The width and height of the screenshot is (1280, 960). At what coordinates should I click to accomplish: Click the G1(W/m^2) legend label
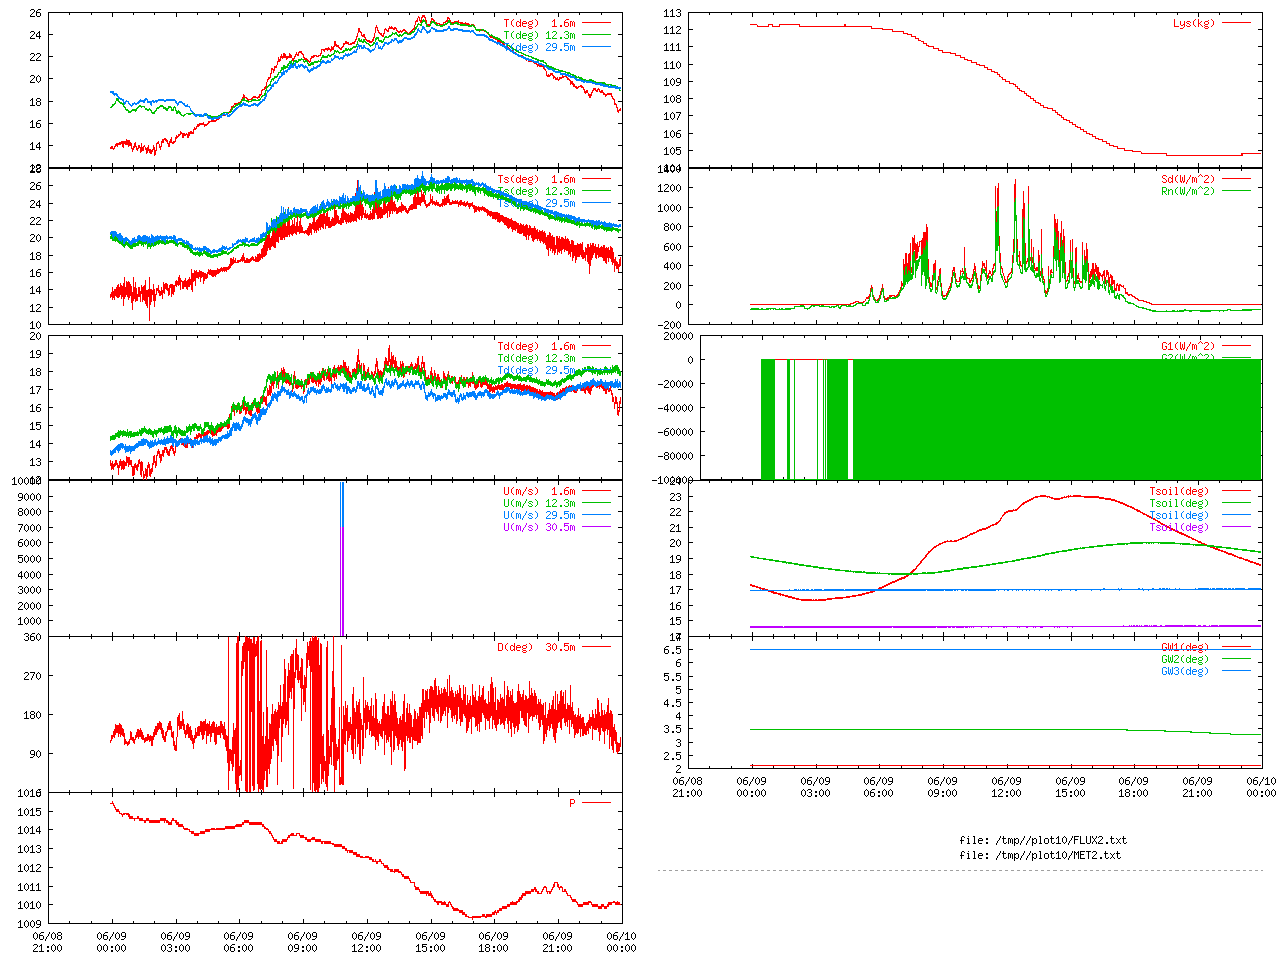pyautogui.click(x=1188, y=347)
